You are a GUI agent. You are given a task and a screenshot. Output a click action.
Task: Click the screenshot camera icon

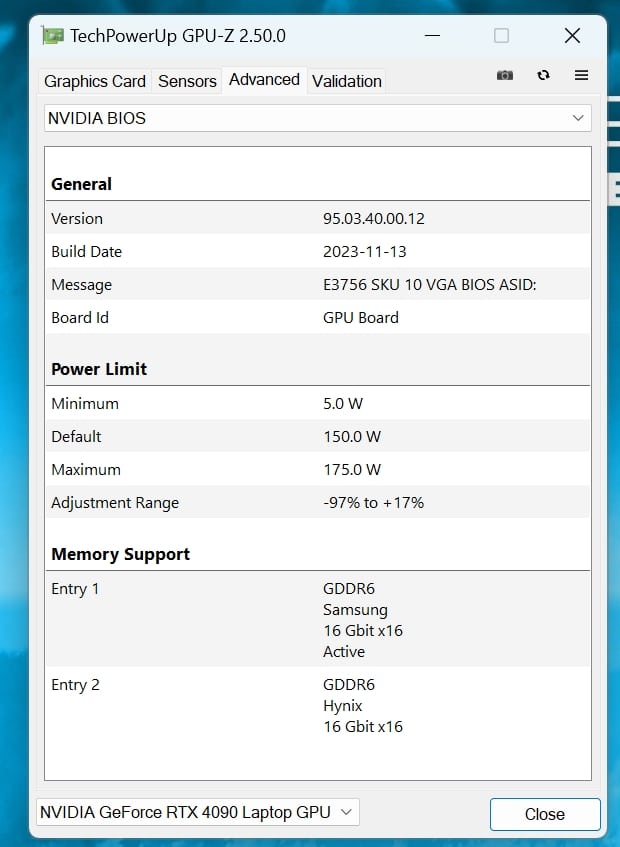505,75
